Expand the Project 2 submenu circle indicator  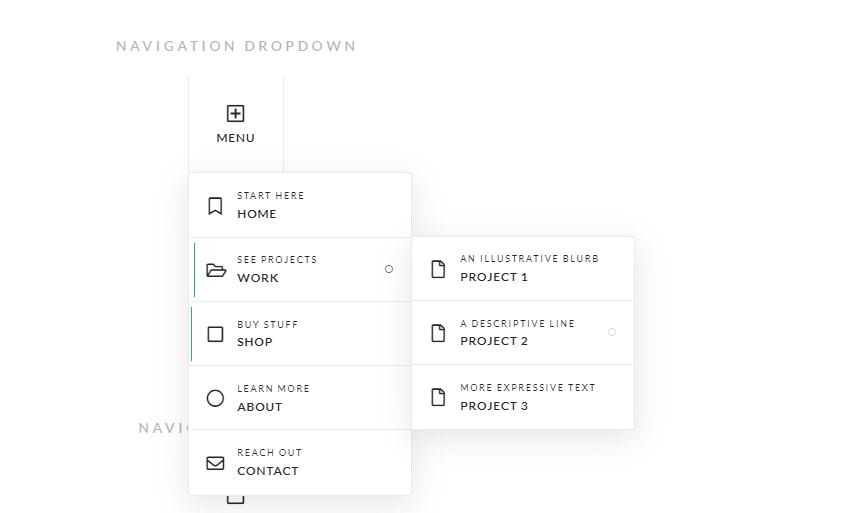click(612, 332)
